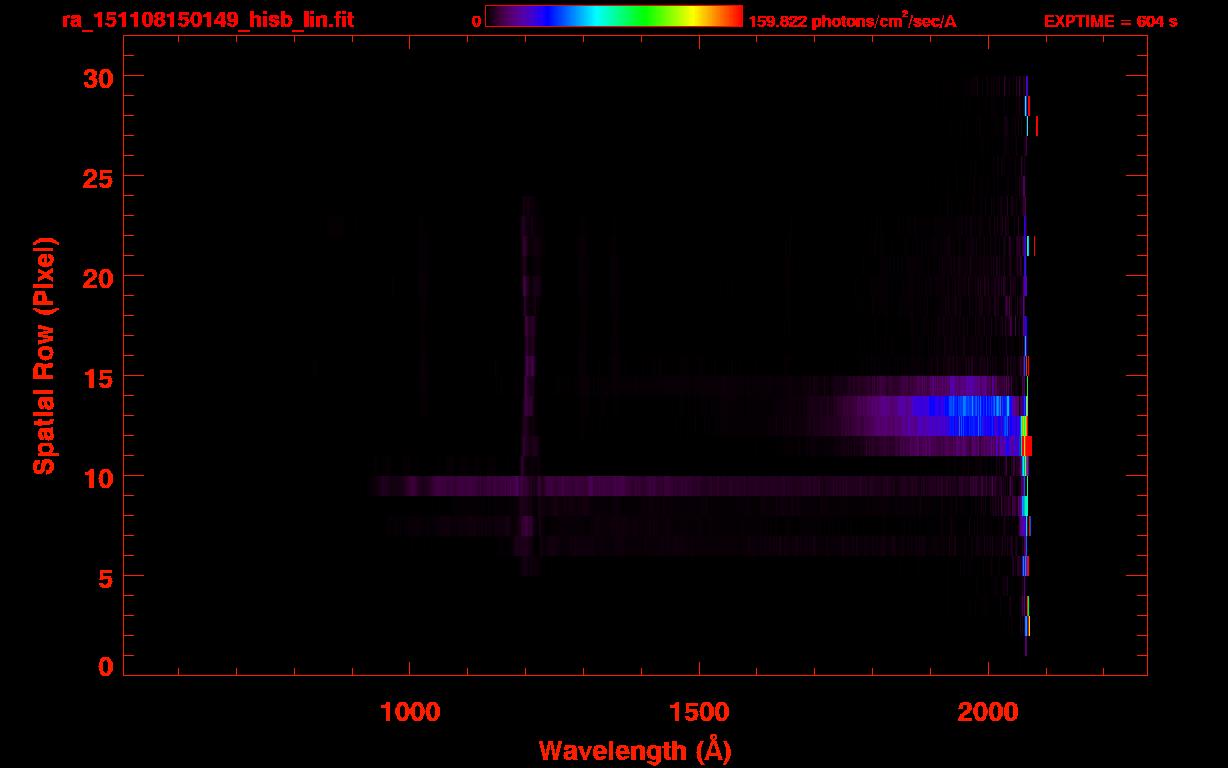Image resolution: width=1228 pixels, height=768 pixels.
Task: Select the 1000 wavelength tick label
Action: 410,712
